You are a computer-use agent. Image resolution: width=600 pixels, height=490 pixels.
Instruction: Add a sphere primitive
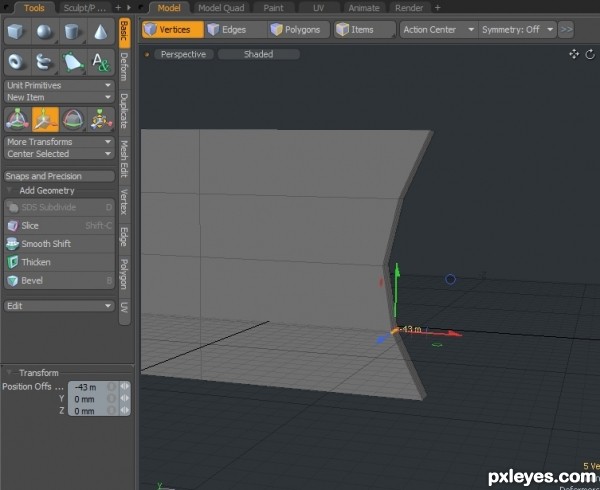(45, 32)
